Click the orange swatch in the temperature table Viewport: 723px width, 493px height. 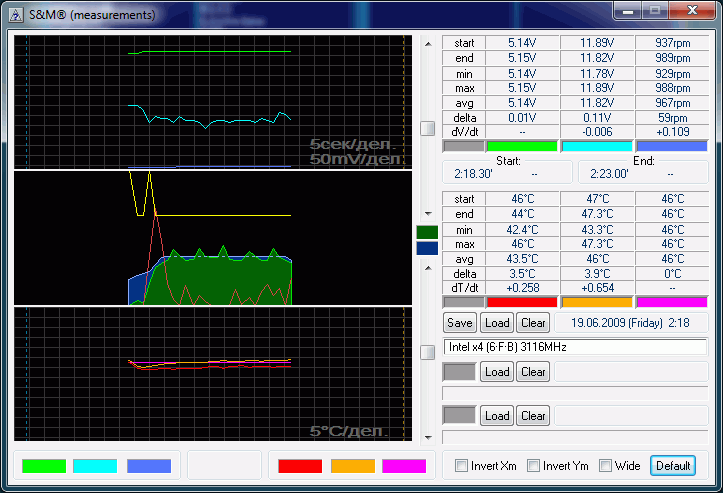coord(597,302)
